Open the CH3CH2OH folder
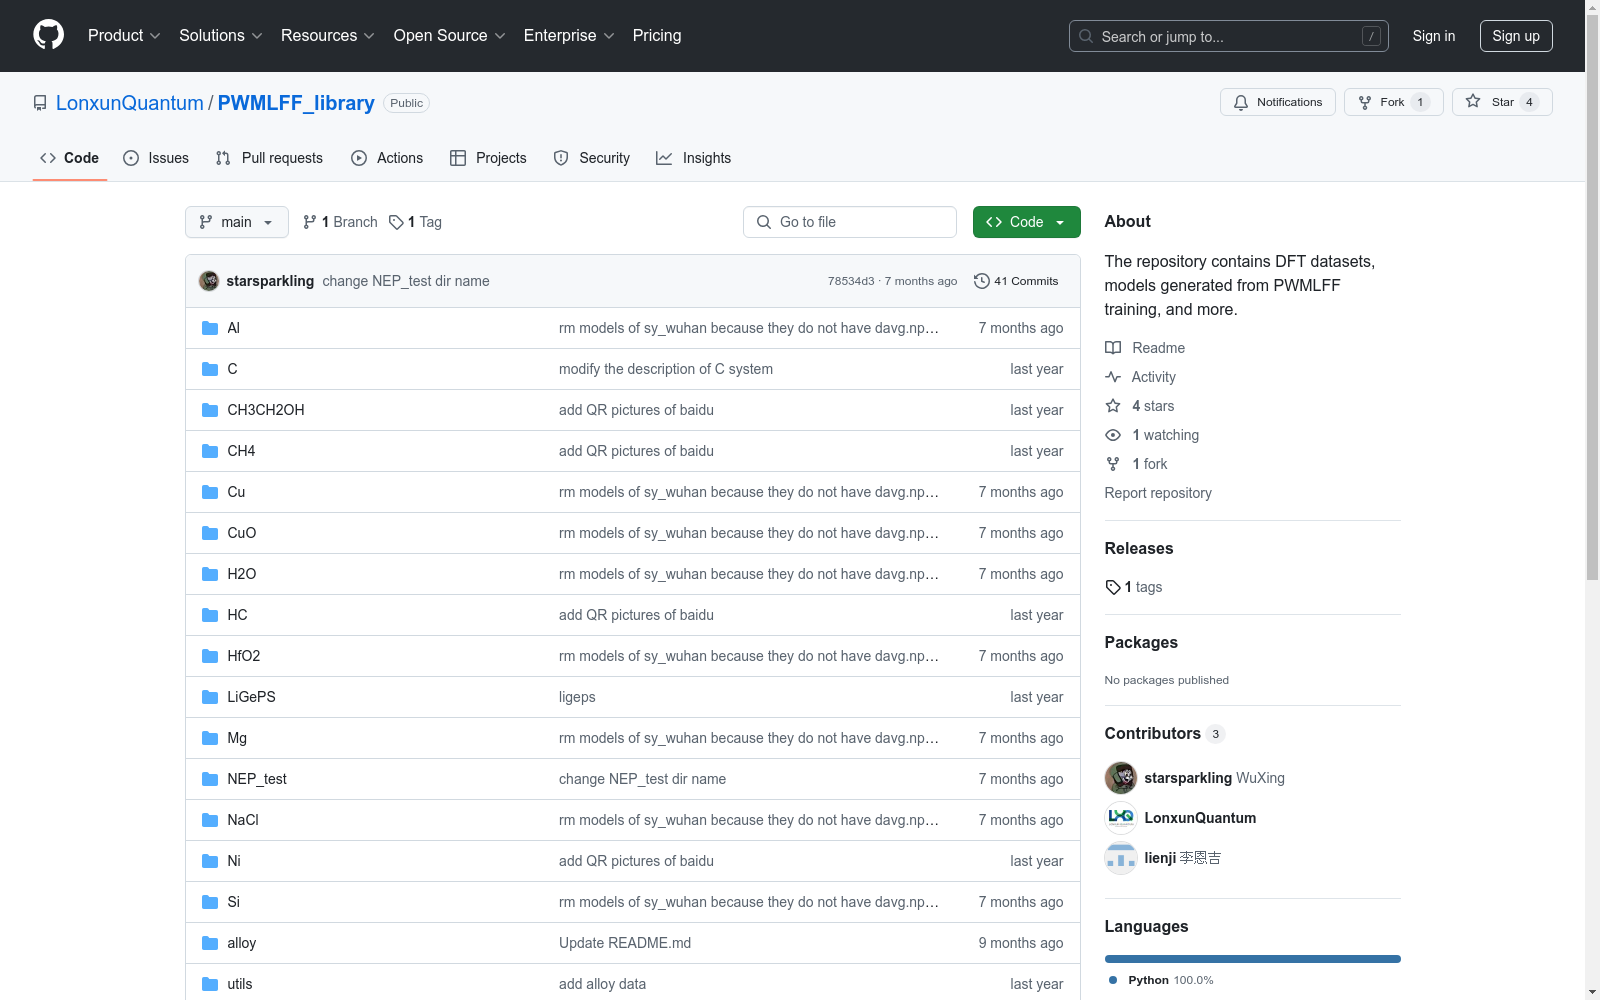The image size is (1600, 1000). [265, 410]
